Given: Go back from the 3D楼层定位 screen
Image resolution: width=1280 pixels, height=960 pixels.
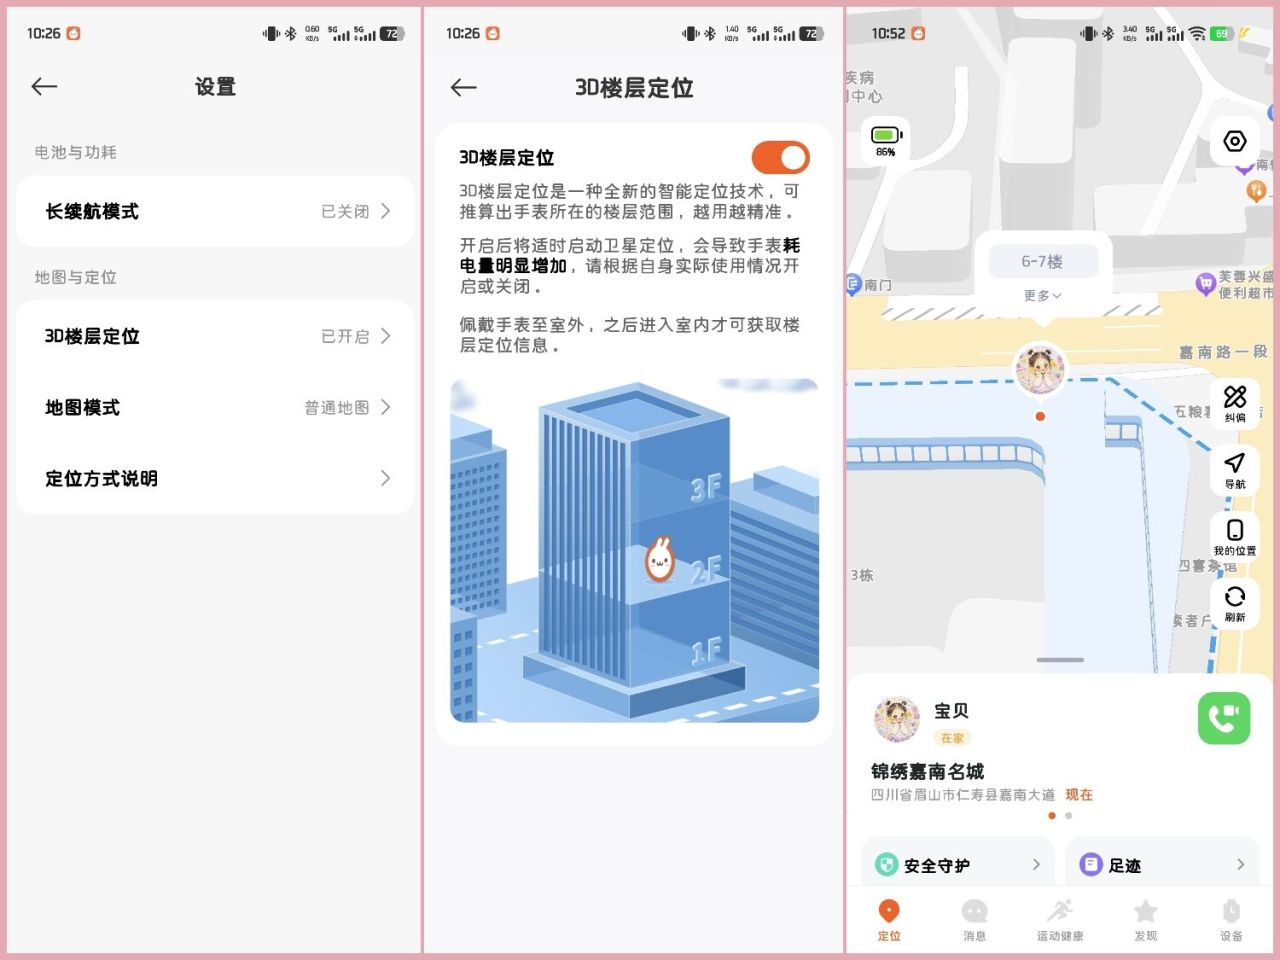Looking at the screenshot, I should tap(464, 88).
